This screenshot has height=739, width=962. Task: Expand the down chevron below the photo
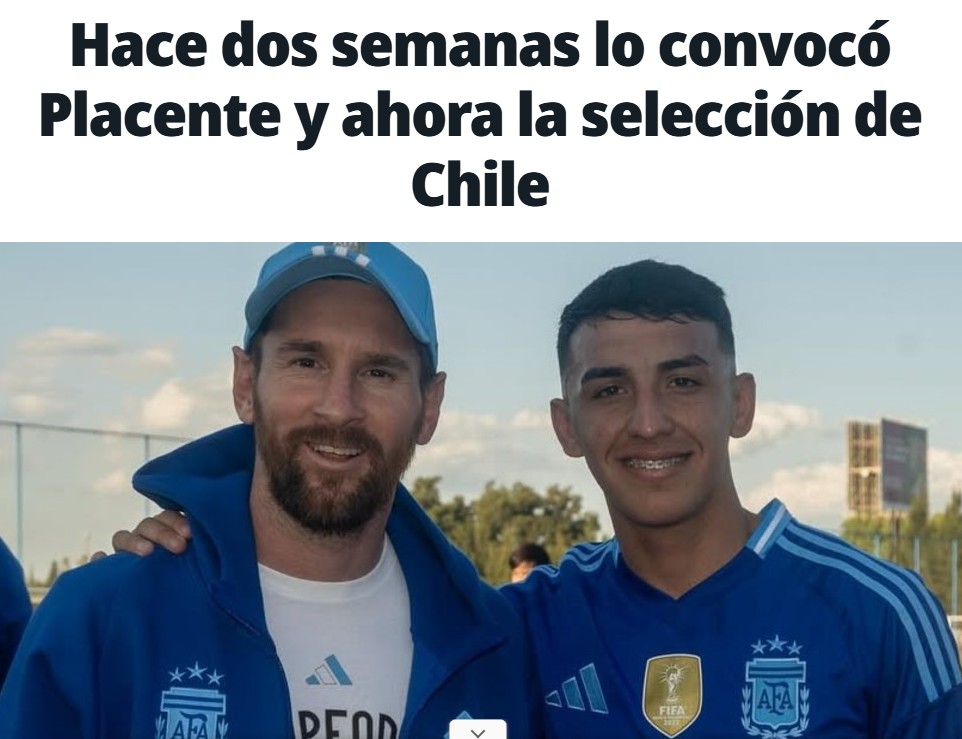pyautogui.click(x=478, y=730)
